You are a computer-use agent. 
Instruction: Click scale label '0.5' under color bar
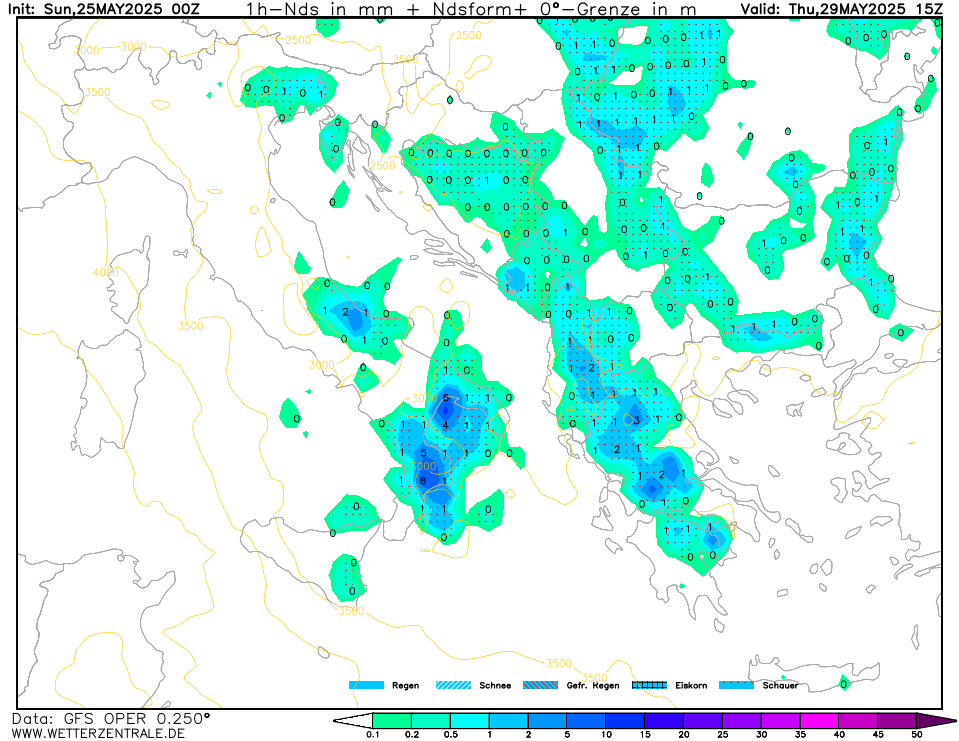click(451, 735)
